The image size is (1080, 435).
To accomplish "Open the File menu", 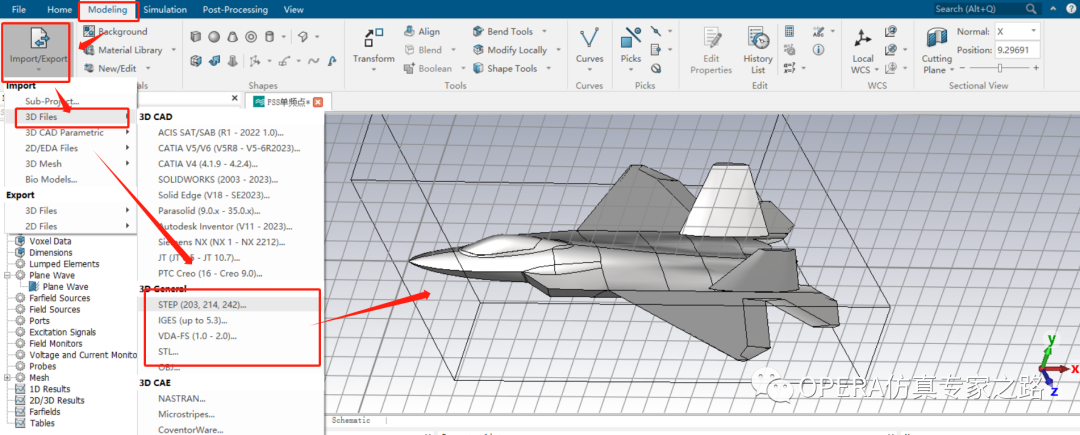I will (x=19, y=10).
